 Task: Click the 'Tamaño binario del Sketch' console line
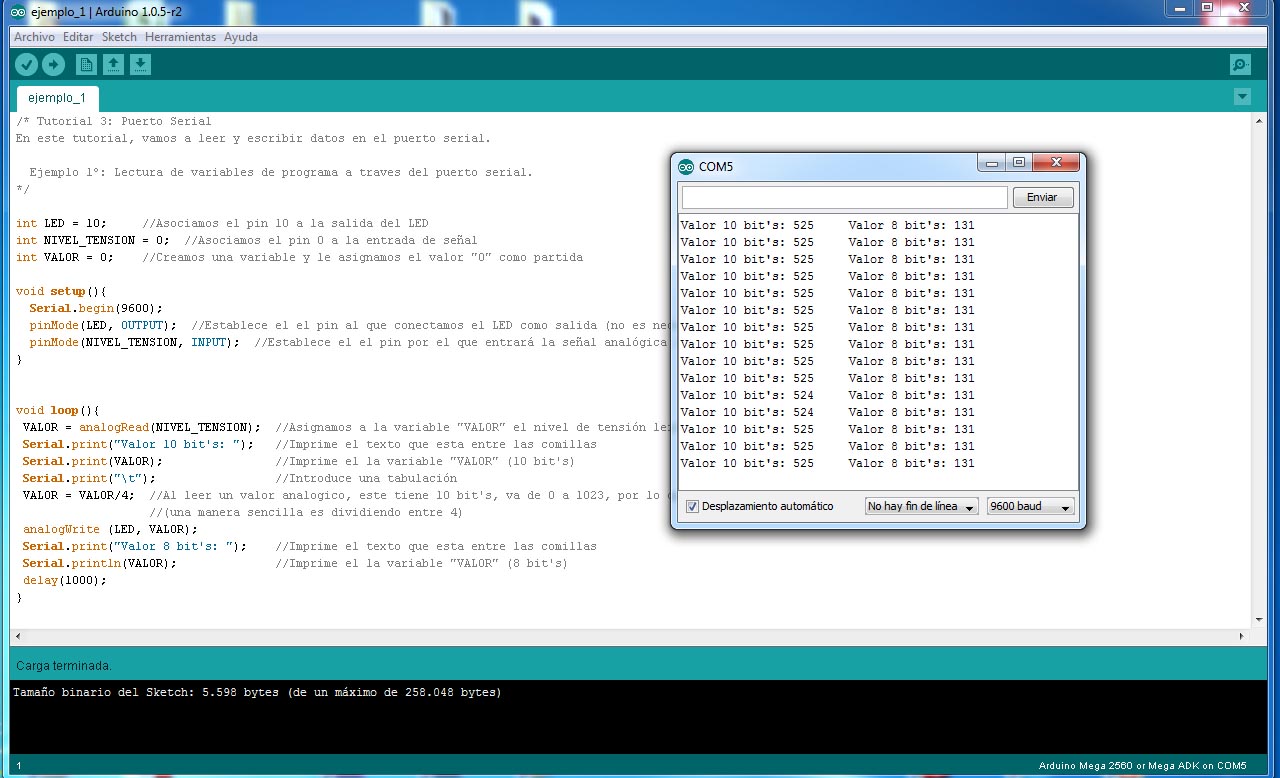point(257,692)
